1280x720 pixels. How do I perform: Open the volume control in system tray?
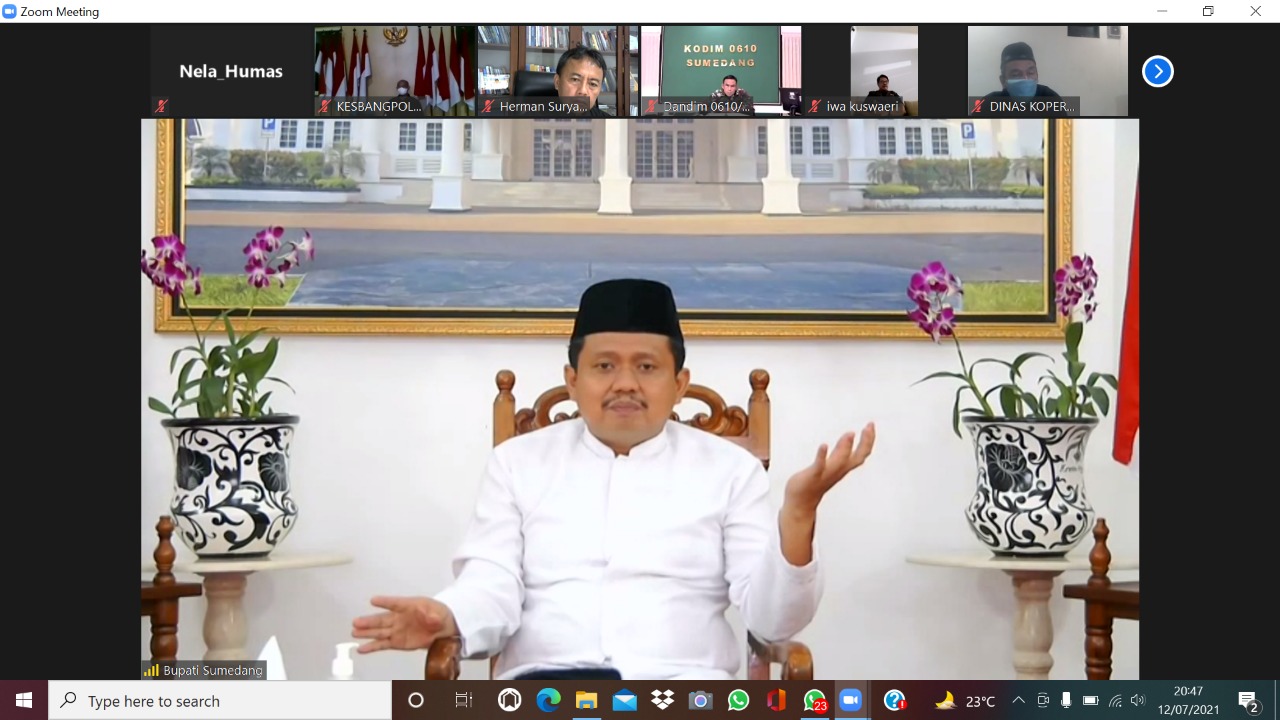(1138, 700)
